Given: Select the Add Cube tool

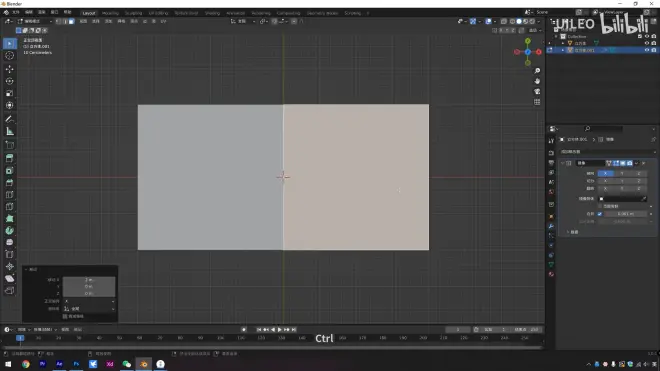Looking at the screenshot, I should point(10,145).
